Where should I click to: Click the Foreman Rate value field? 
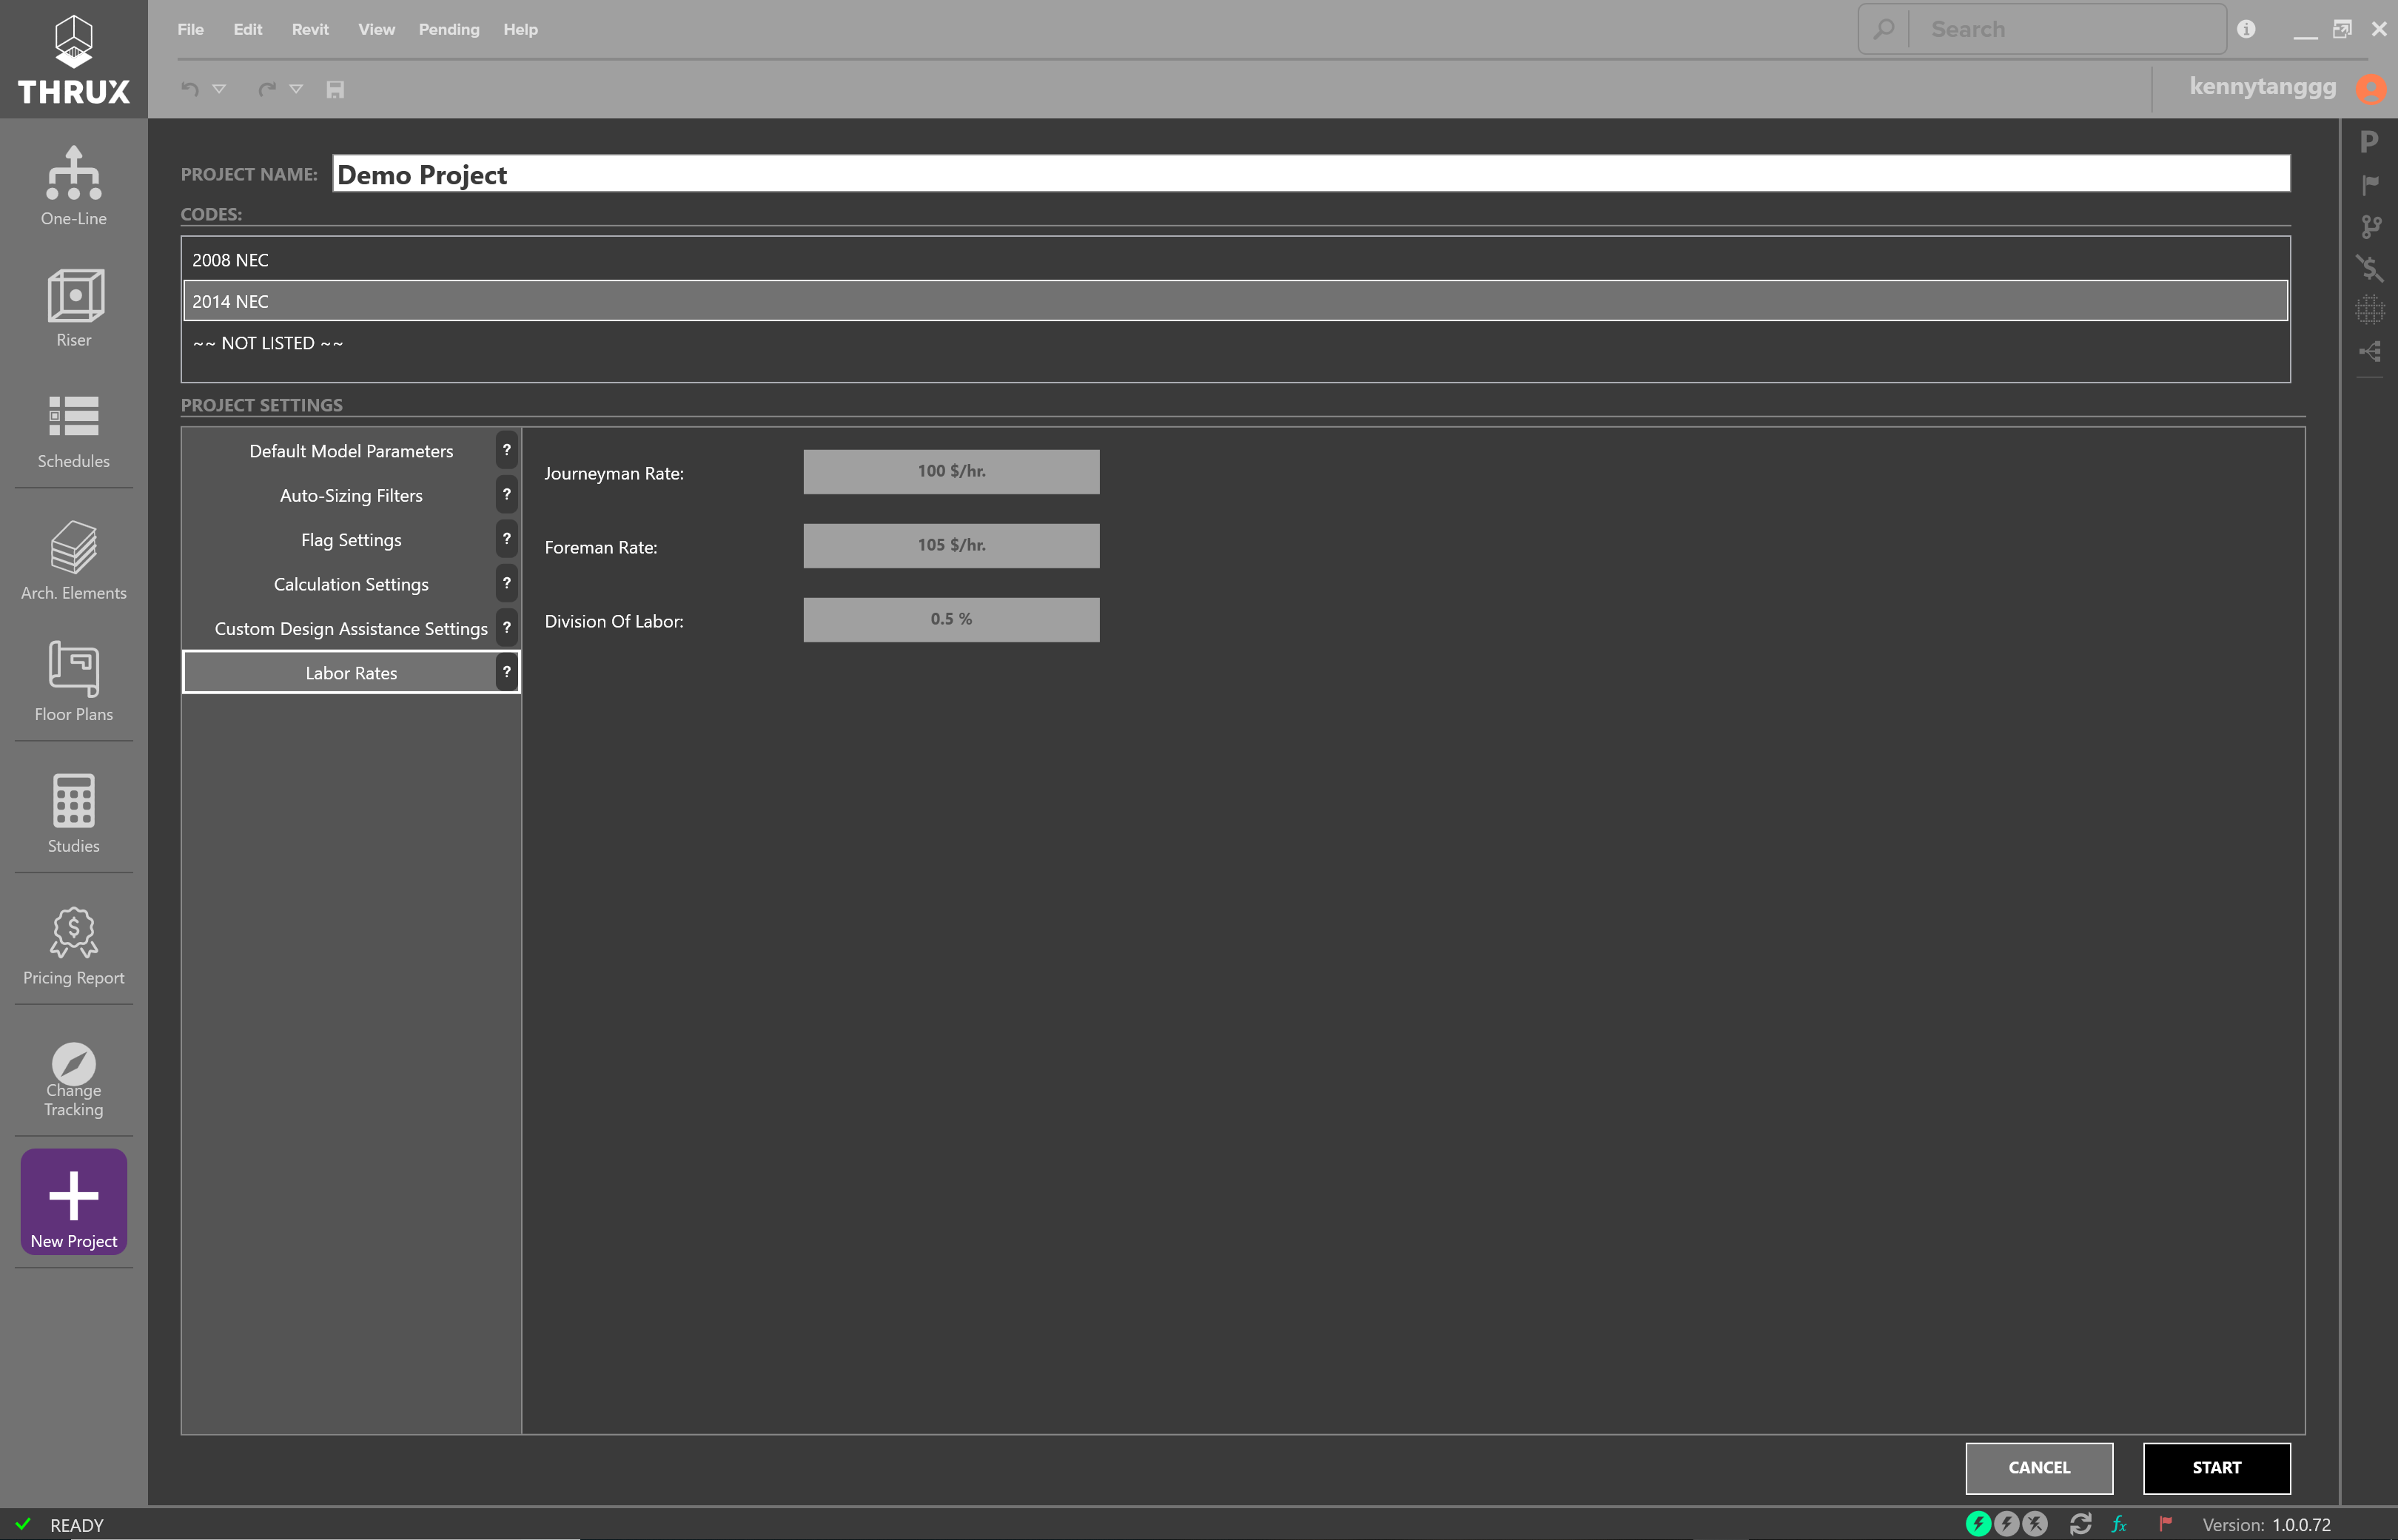coord(951,545)
